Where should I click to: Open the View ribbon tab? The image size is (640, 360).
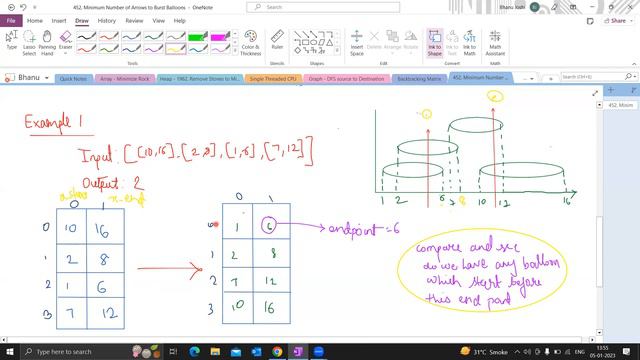coord(158,20)
